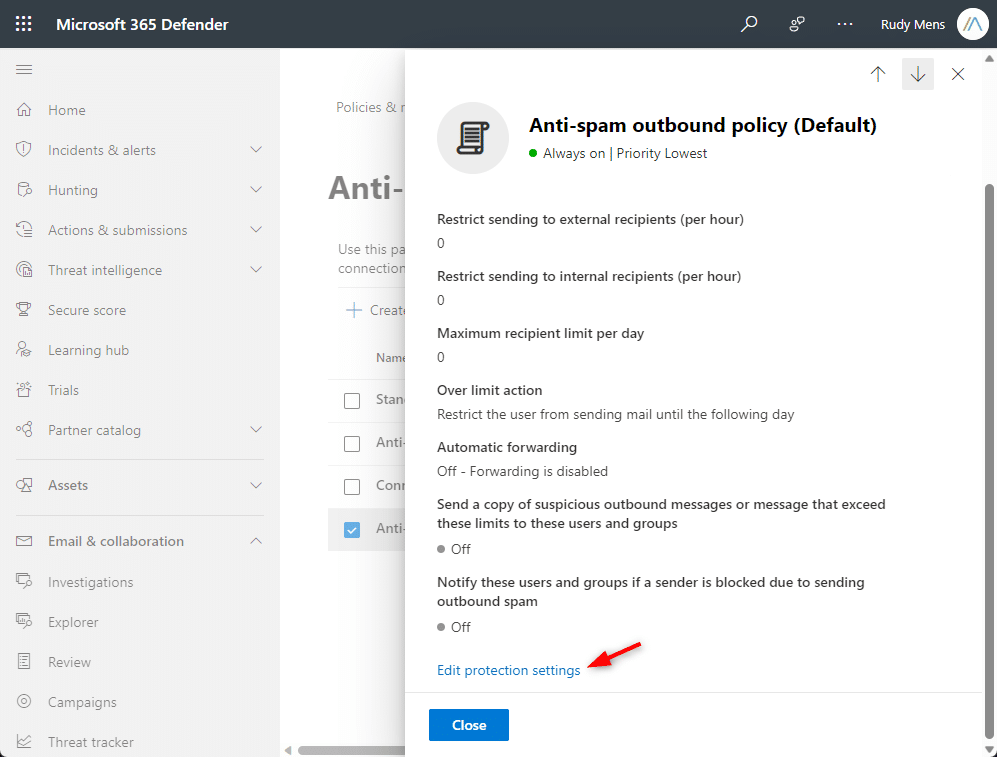Open Campaigns in navigation
The height and width of the screenshot is (757, 997).
(x=83, y=702)
